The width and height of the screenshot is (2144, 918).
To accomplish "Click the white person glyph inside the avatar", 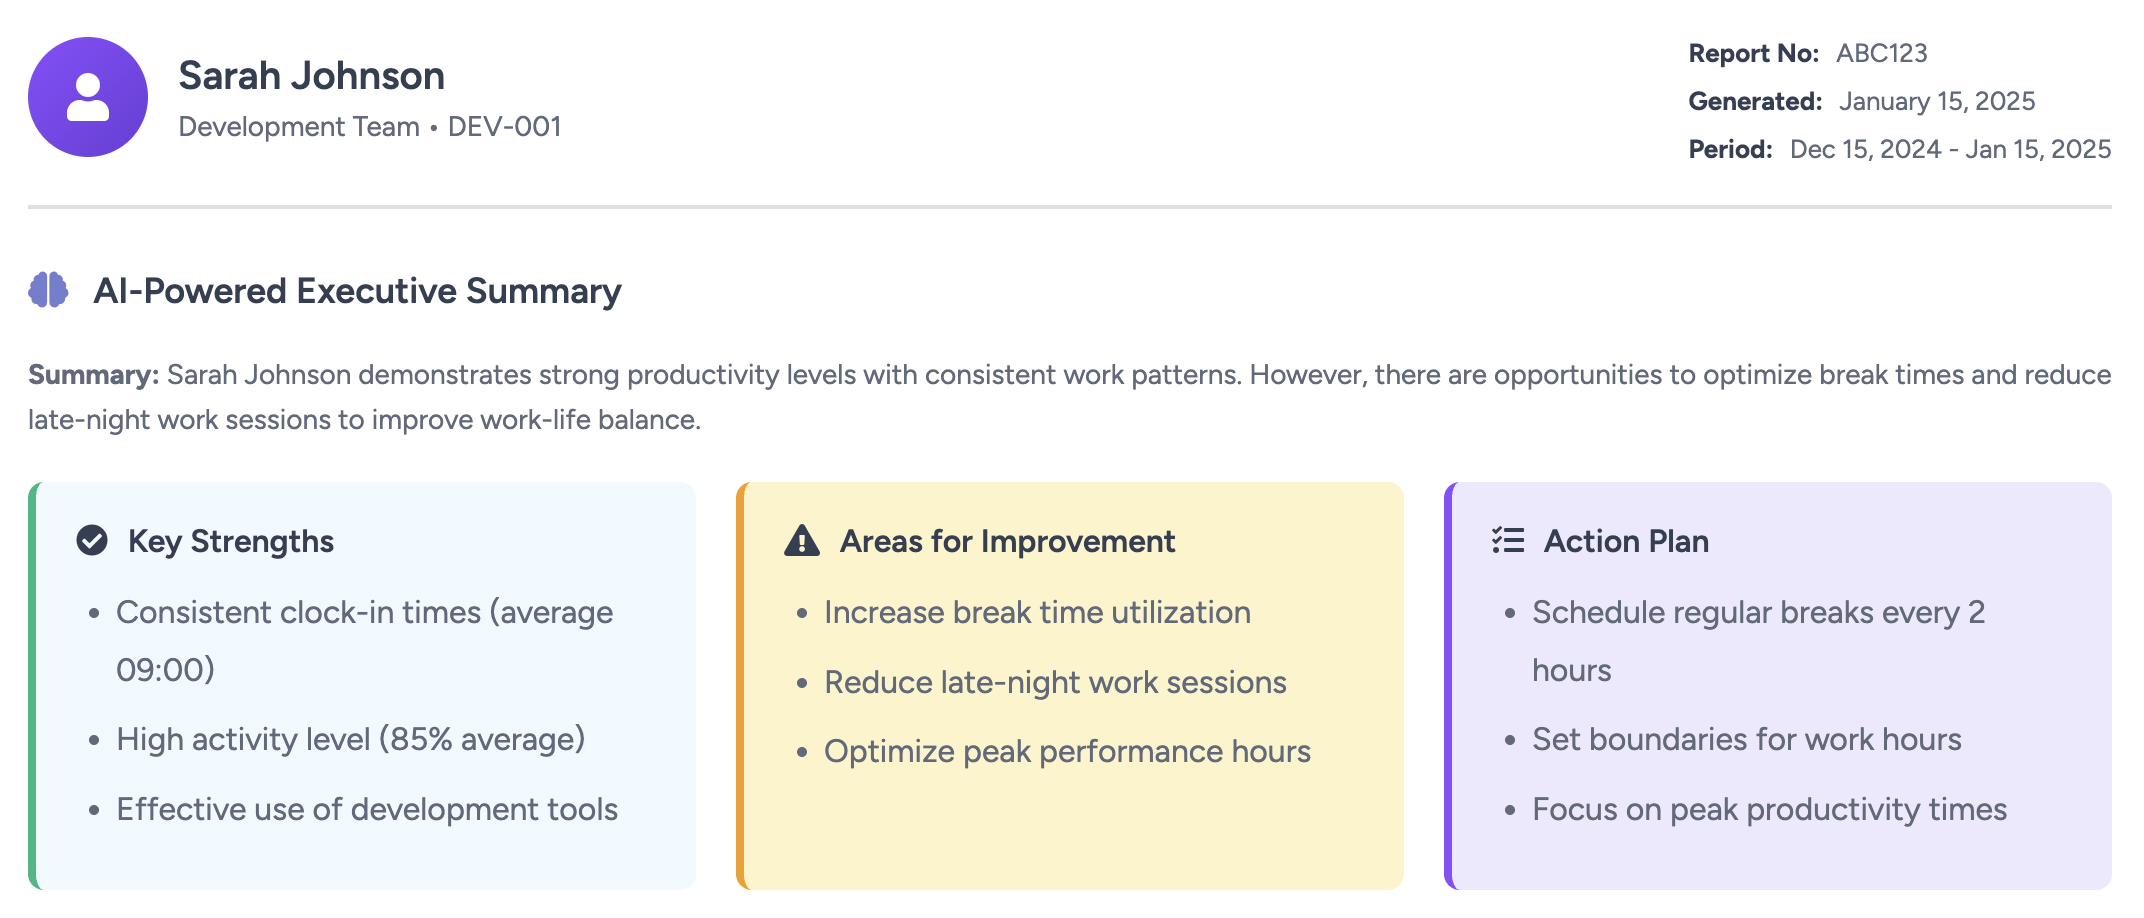I will click(90, 96).
